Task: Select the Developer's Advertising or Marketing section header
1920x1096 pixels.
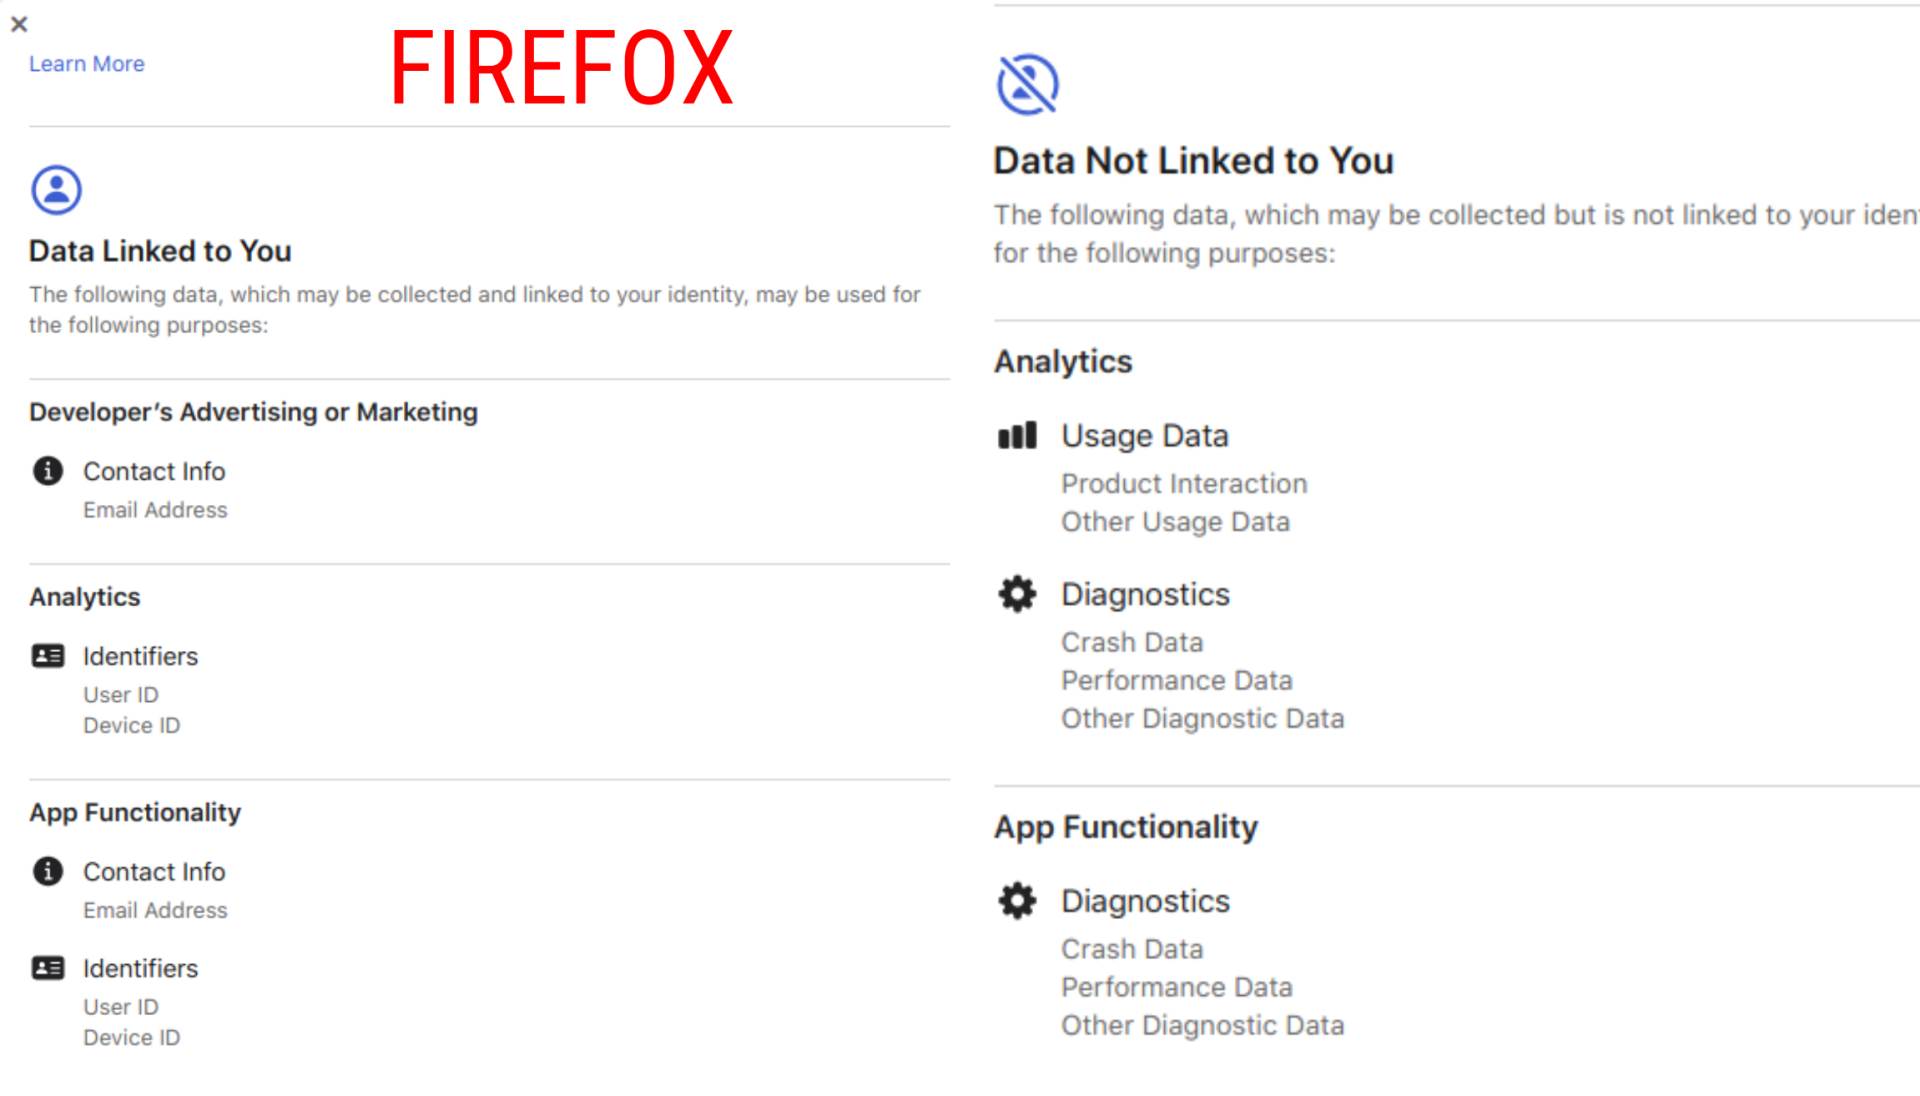Action: (x=253, y=411)
